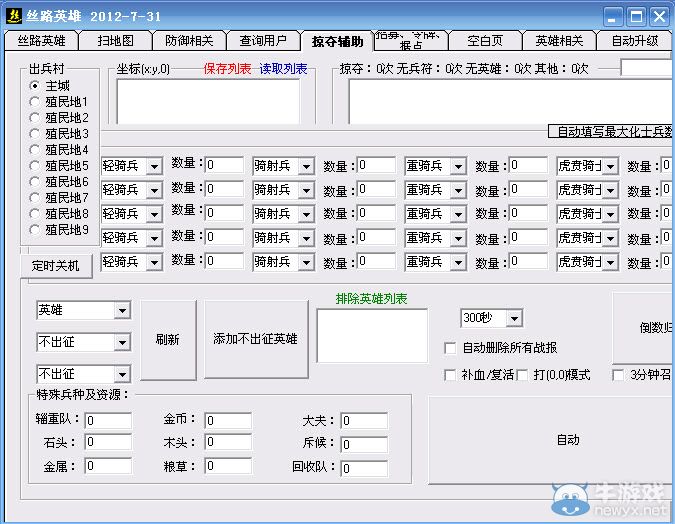Expand the 300秒 interval dropdown
The width and height of the screenshot is (675, 524).
[514, 318]
